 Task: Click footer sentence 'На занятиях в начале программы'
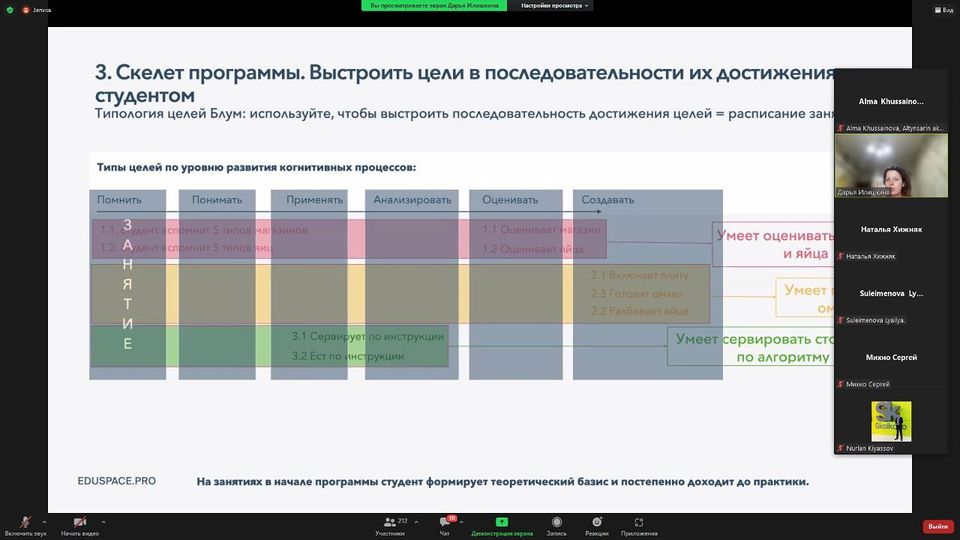tap(502, 482)
